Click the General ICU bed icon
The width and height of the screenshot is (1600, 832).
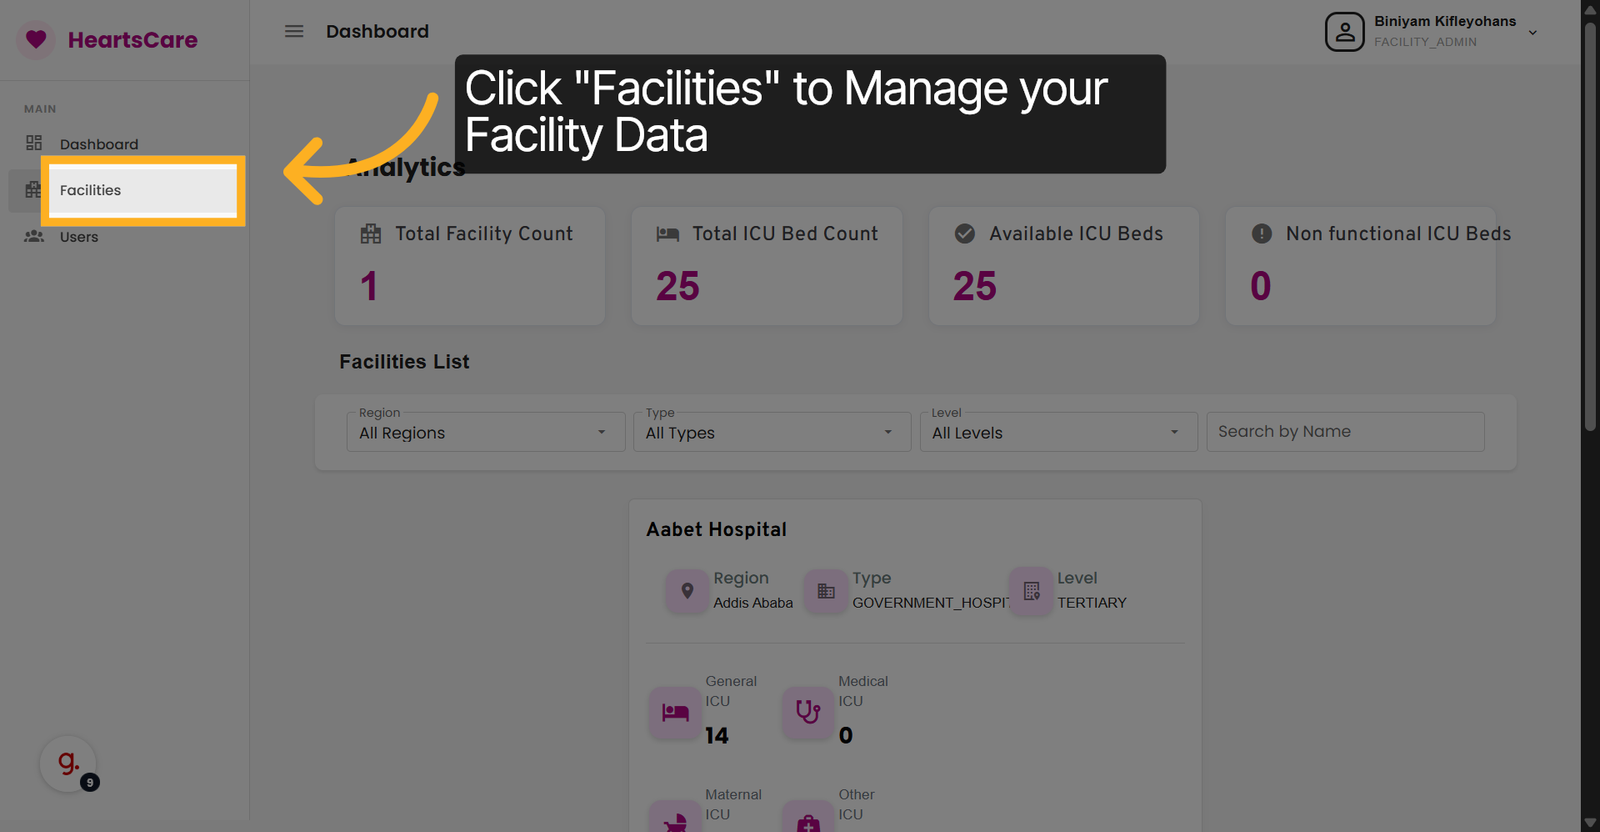(x=675, y=713)
